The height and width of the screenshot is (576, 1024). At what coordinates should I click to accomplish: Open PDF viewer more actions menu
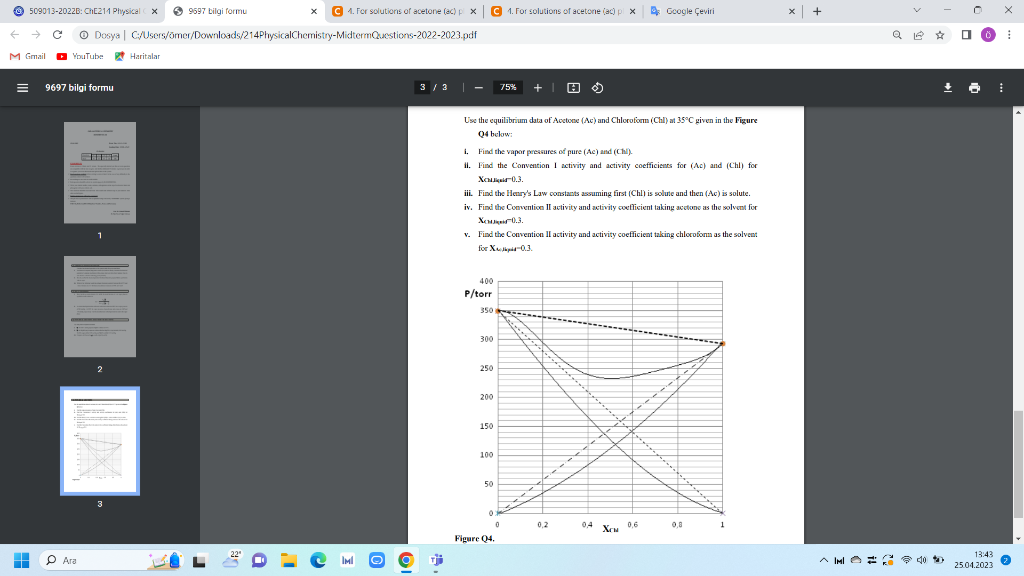(1001, 88)
